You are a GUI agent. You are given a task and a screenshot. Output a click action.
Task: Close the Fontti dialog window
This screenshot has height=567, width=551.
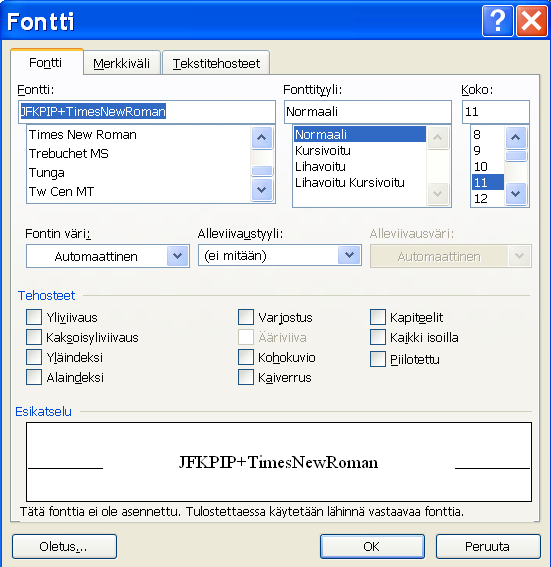pyautogui.click(x=531, y=21)
